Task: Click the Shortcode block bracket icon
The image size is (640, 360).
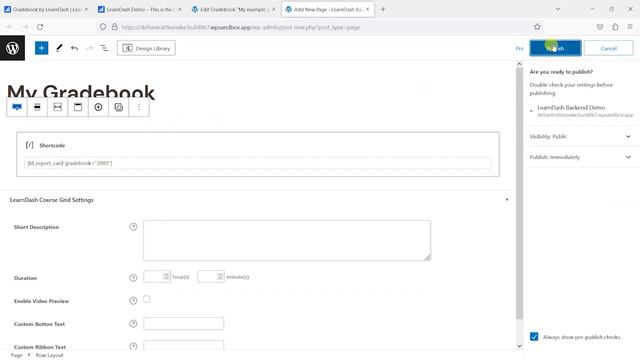Action: [29, 145]
